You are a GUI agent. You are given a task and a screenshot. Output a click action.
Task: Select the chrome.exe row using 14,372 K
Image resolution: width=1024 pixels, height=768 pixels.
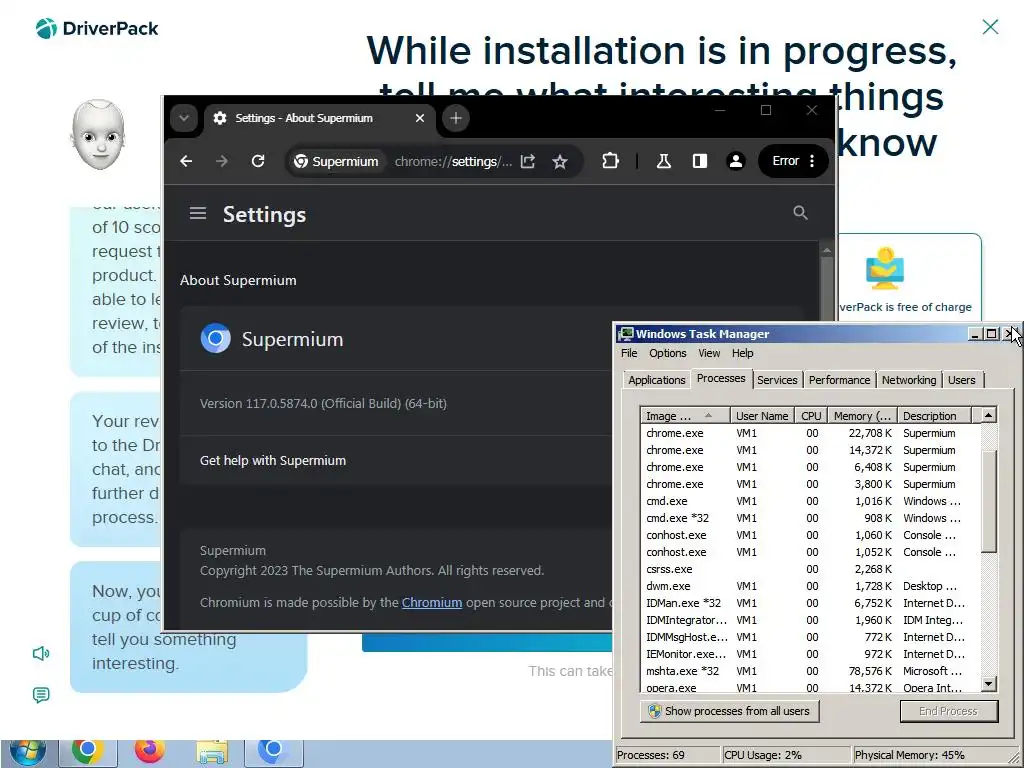[x=810, y=450]
